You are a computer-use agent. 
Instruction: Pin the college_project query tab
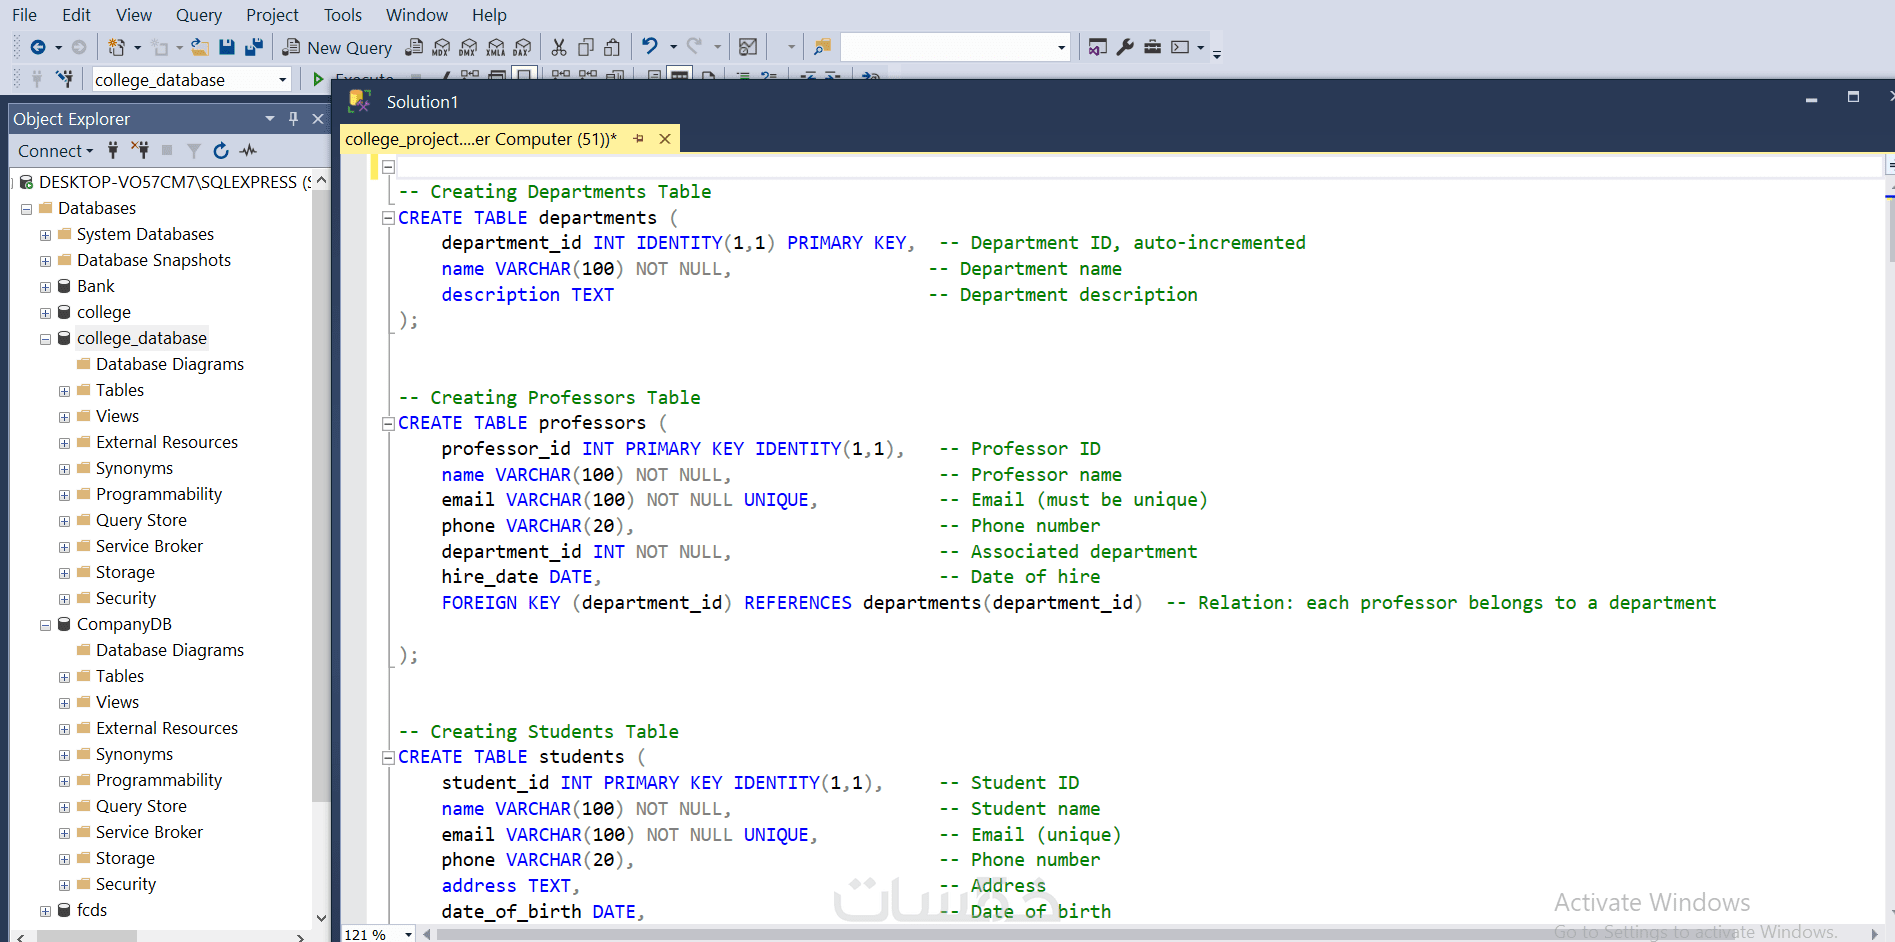(638, 139)
